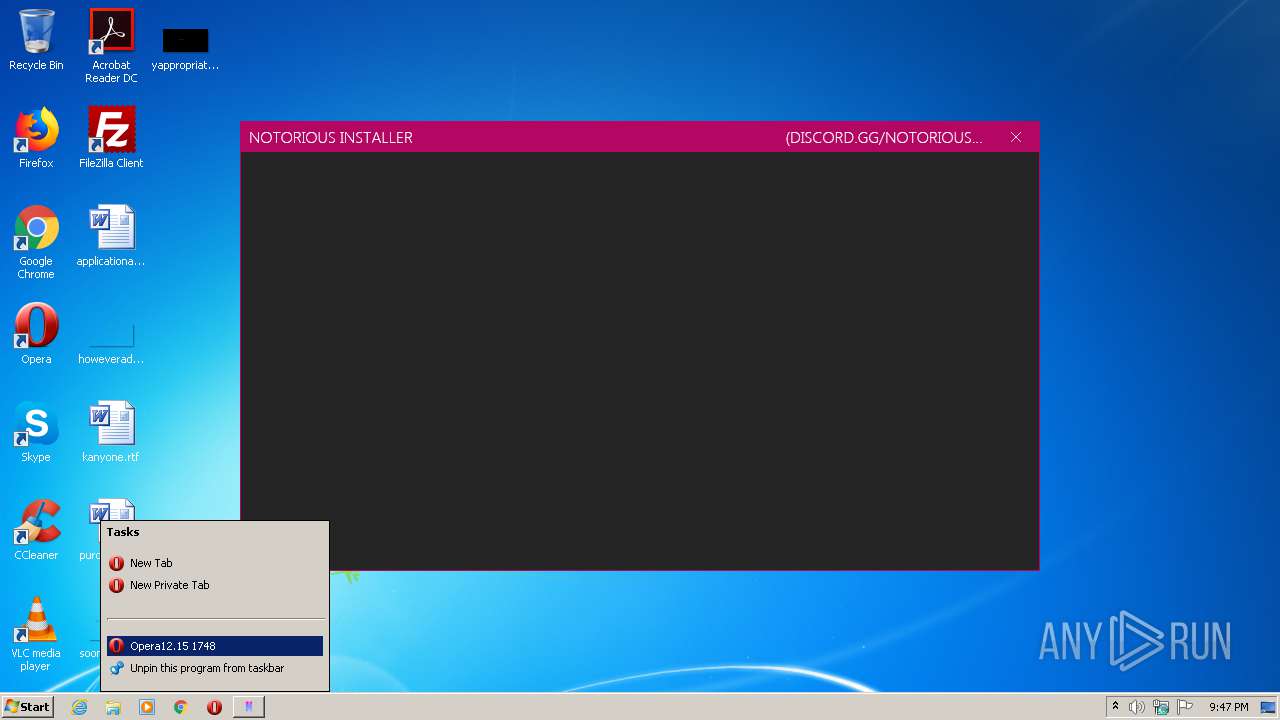Open the Firefox desktop shortcut

coord(36,138)
